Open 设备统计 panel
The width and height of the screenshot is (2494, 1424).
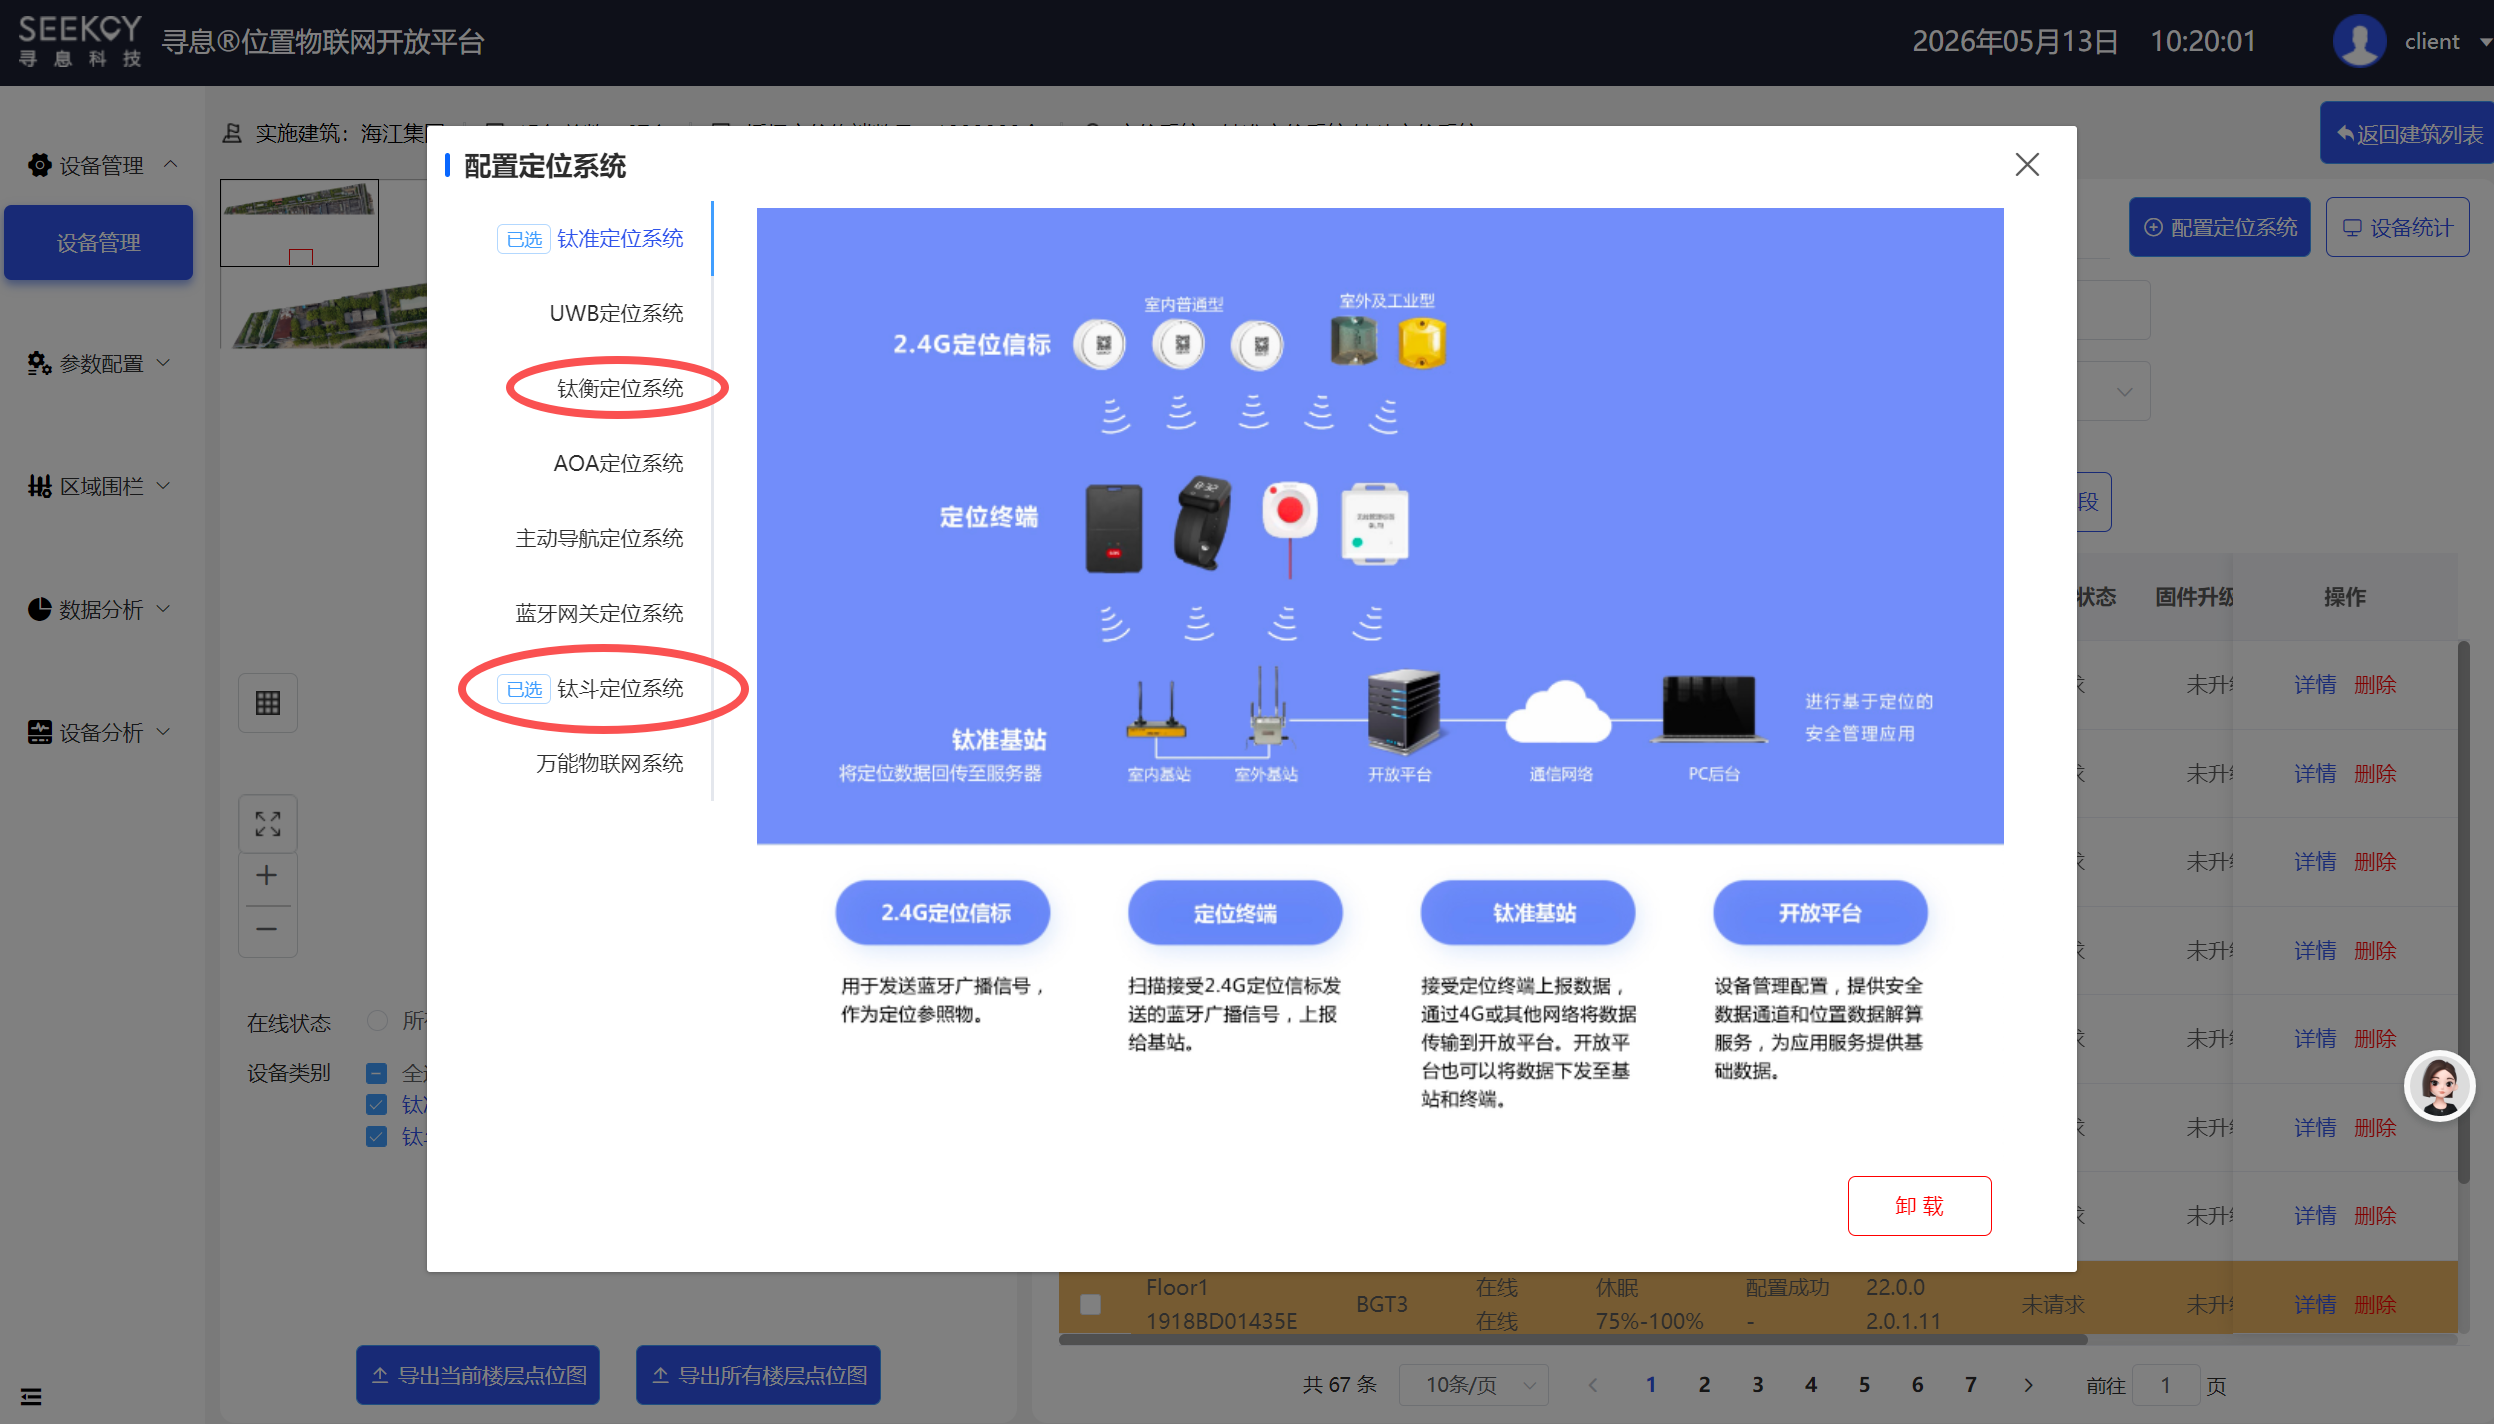click(x=2398, y=228)
